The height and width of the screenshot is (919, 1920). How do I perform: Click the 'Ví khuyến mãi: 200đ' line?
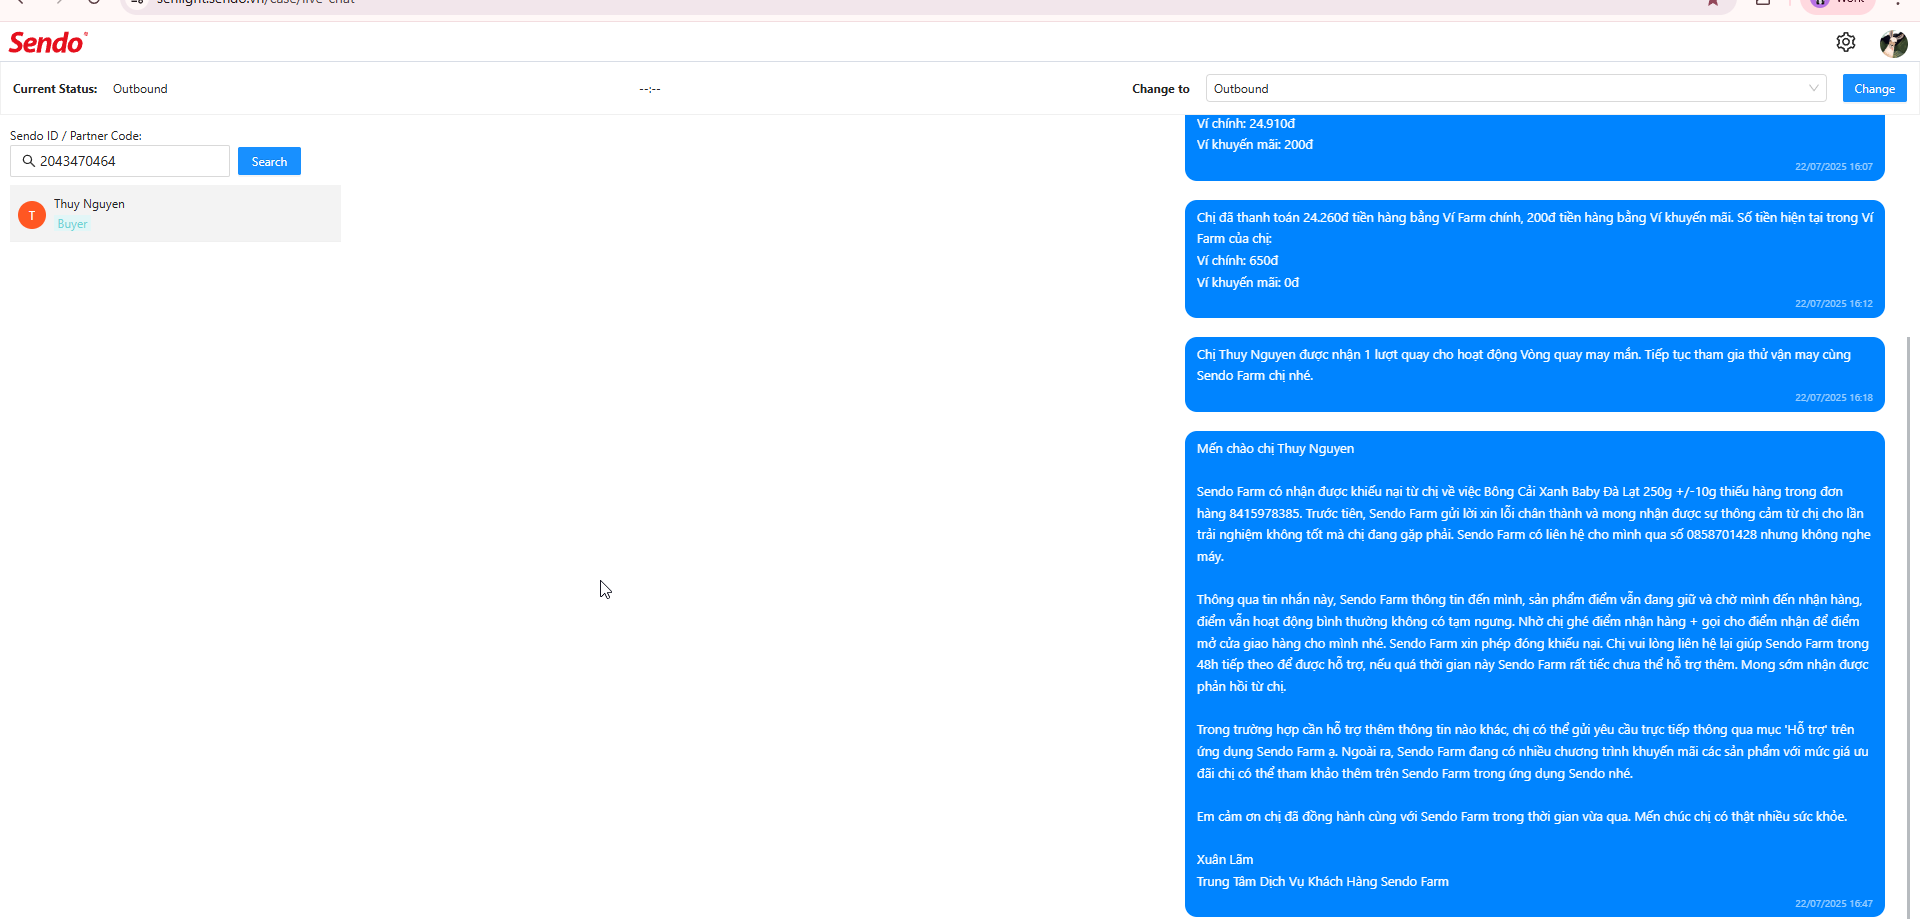click(1255, 145)
